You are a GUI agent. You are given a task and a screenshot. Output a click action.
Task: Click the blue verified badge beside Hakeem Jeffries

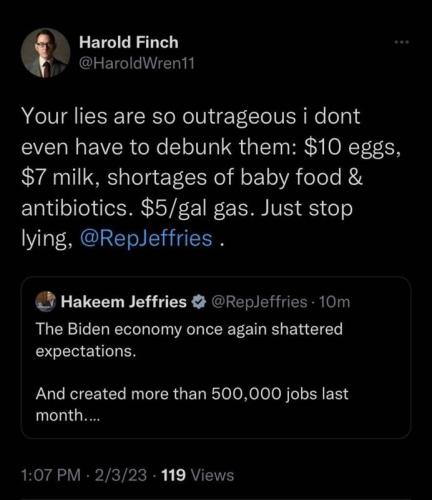(x=199, y=302)
